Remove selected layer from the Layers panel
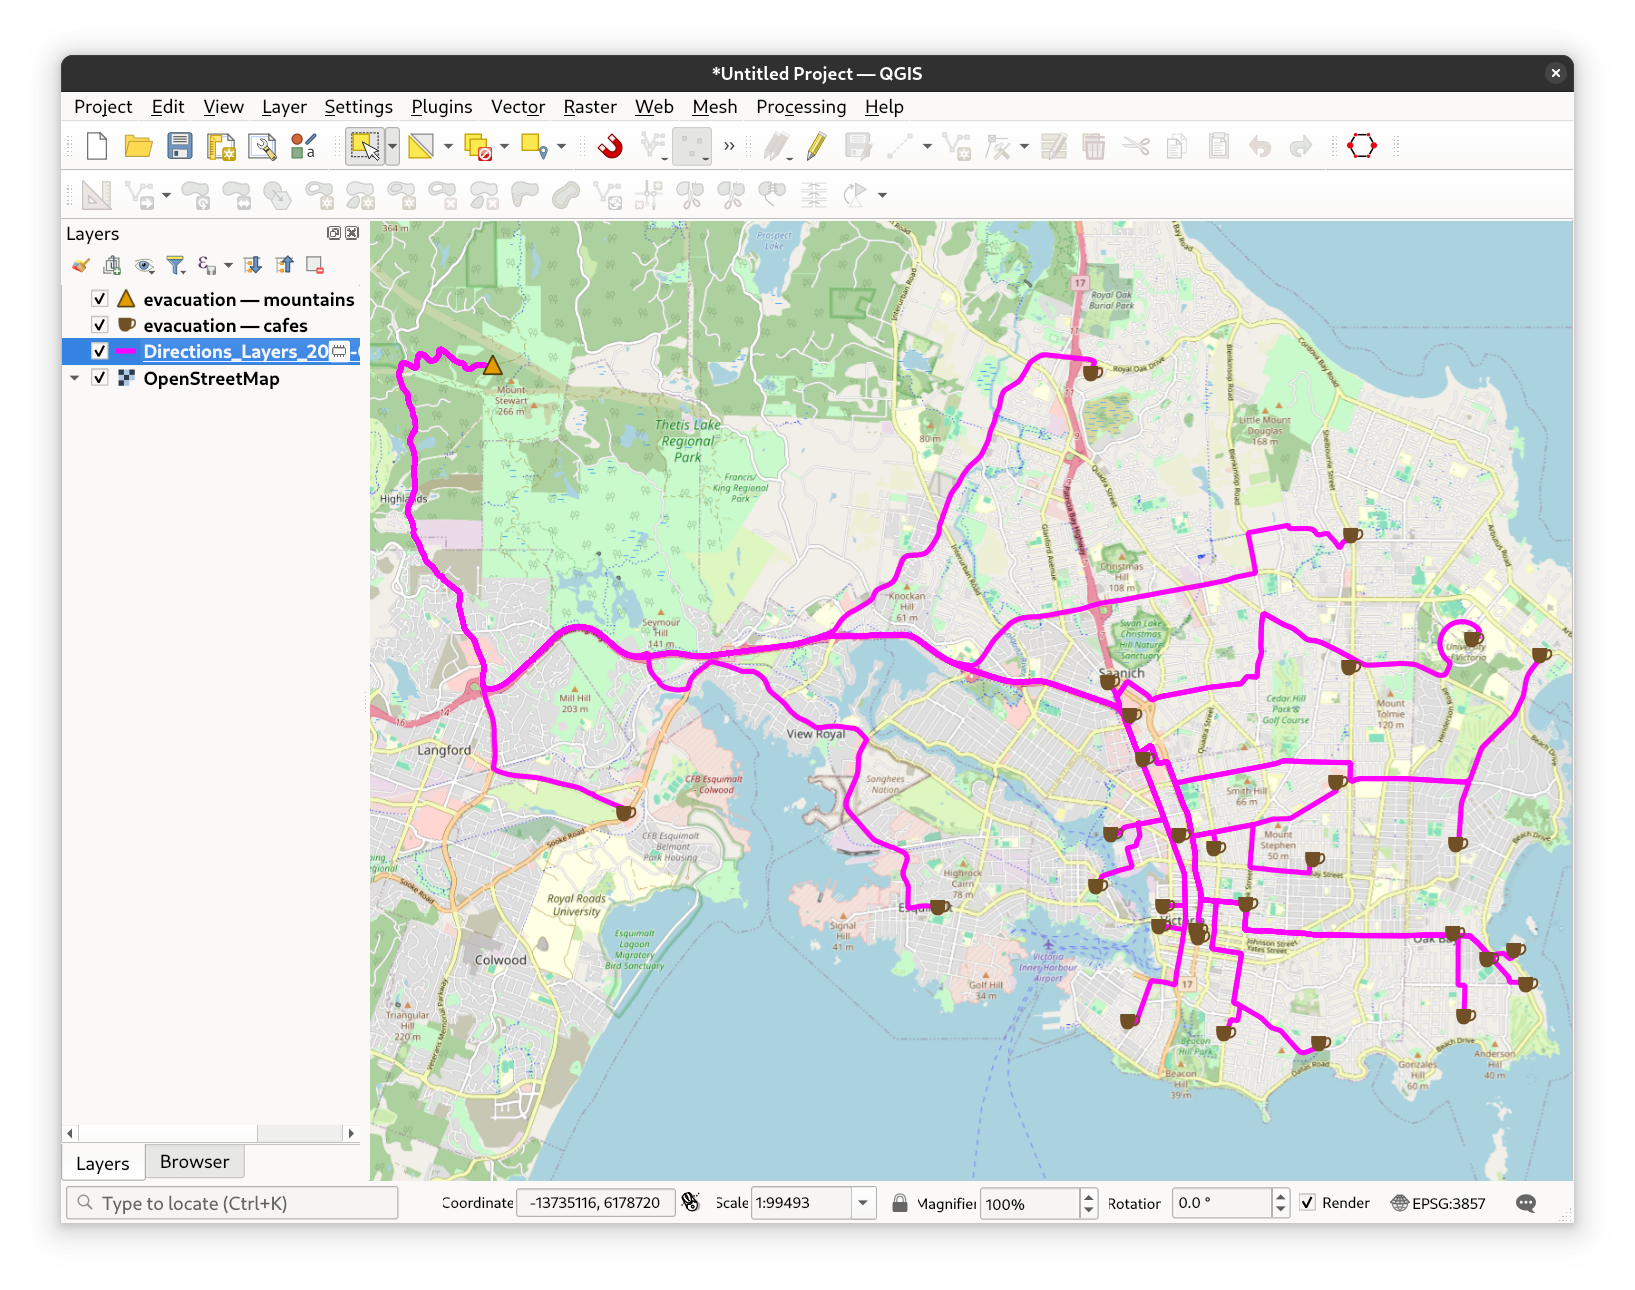This screenshot has width=1635, height=1290. (315, 265)
